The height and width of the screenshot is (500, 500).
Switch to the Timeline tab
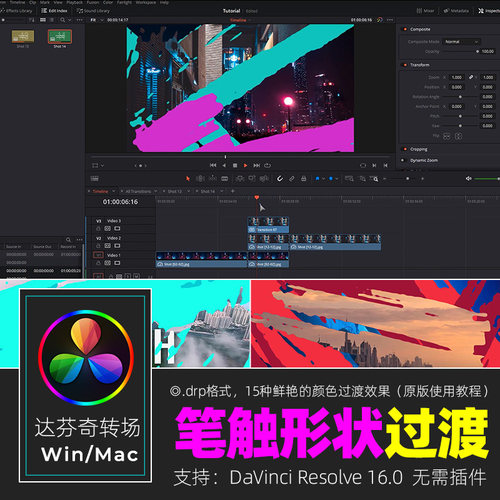click(101, 191)
